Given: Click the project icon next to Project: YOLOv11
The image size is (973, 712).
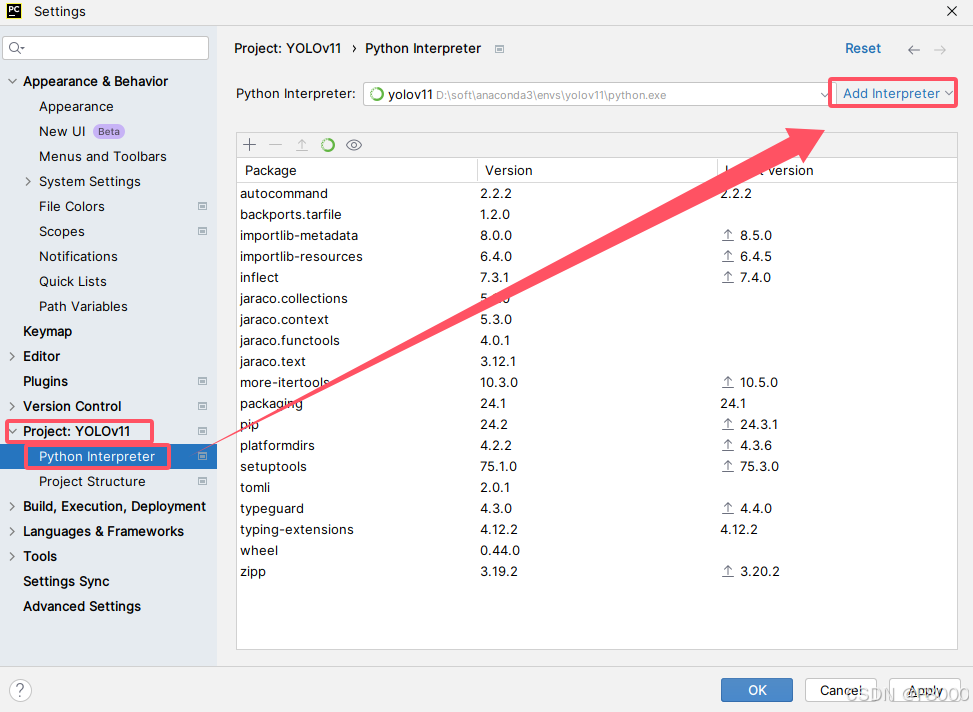Looking at the screenshot, I should (202, 431).
